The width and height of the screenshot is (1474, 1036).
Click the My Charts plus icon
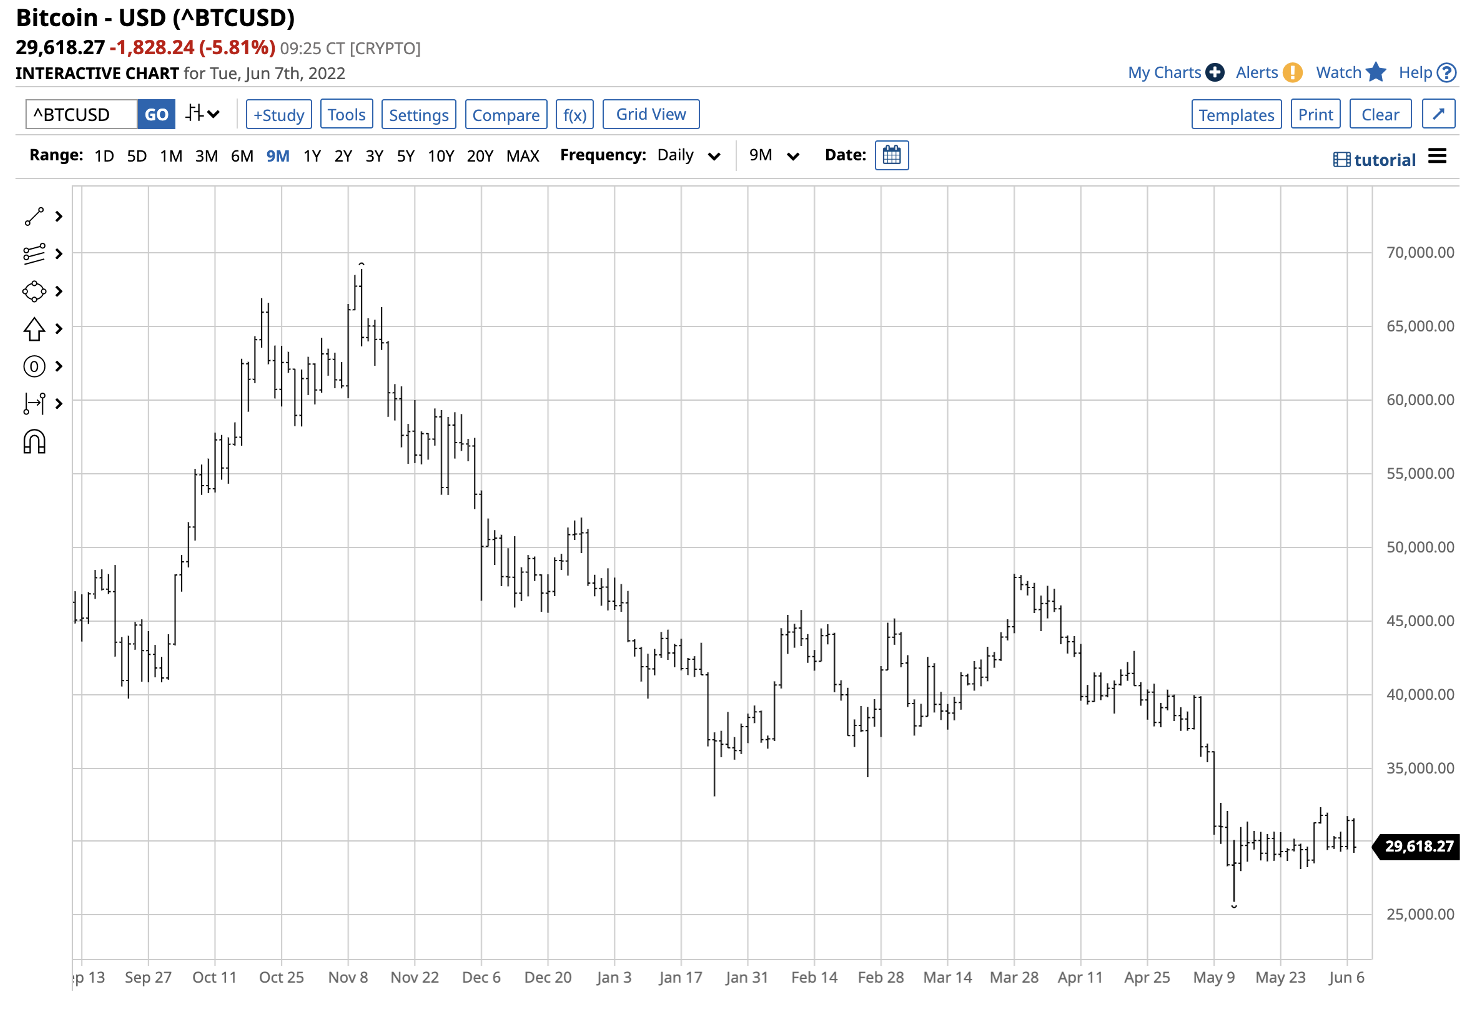coord(1215,72)
